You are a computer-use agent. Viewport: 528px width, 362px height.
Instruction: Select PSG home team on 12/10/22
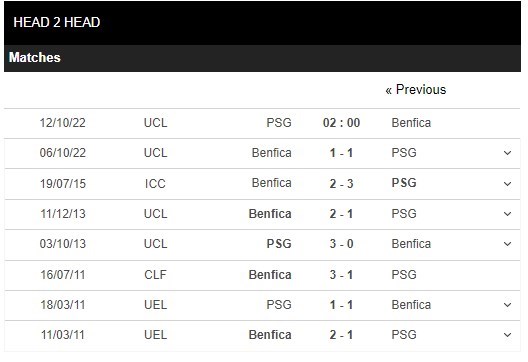pyautogui.click(x=279, y=123)
